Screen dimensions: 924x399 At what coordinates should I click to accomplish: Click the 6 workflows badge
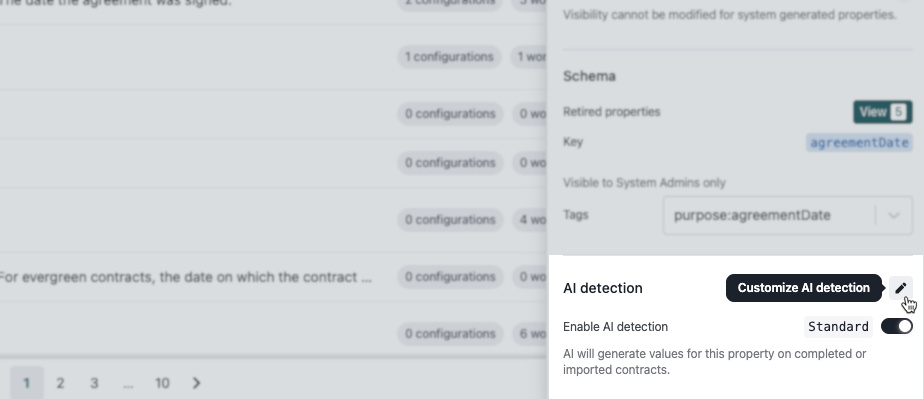coord(529,334)
